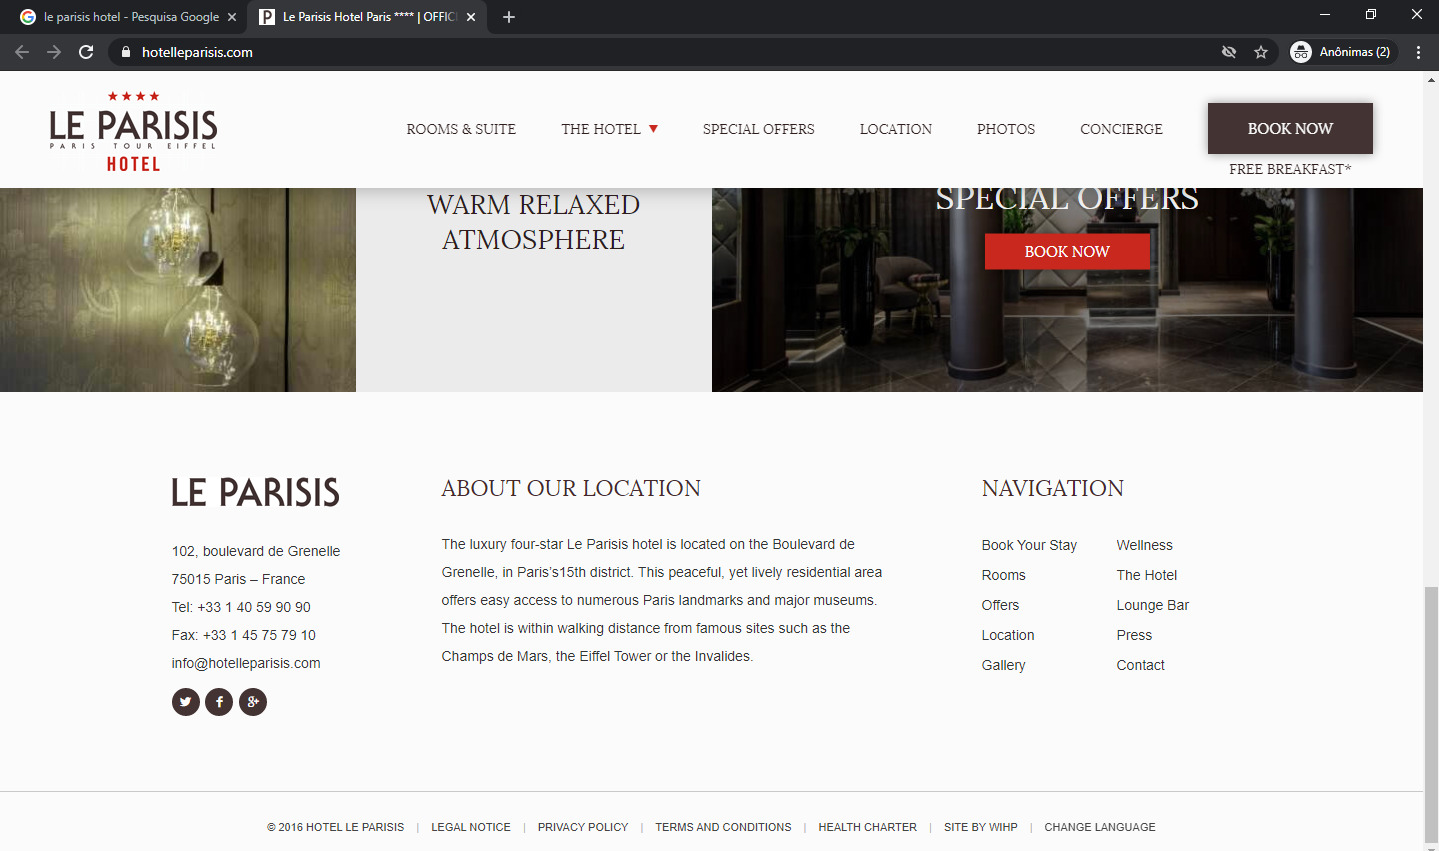Close the Google search tab
This screenshot has height=851, width=1439.
coord(232,17)
